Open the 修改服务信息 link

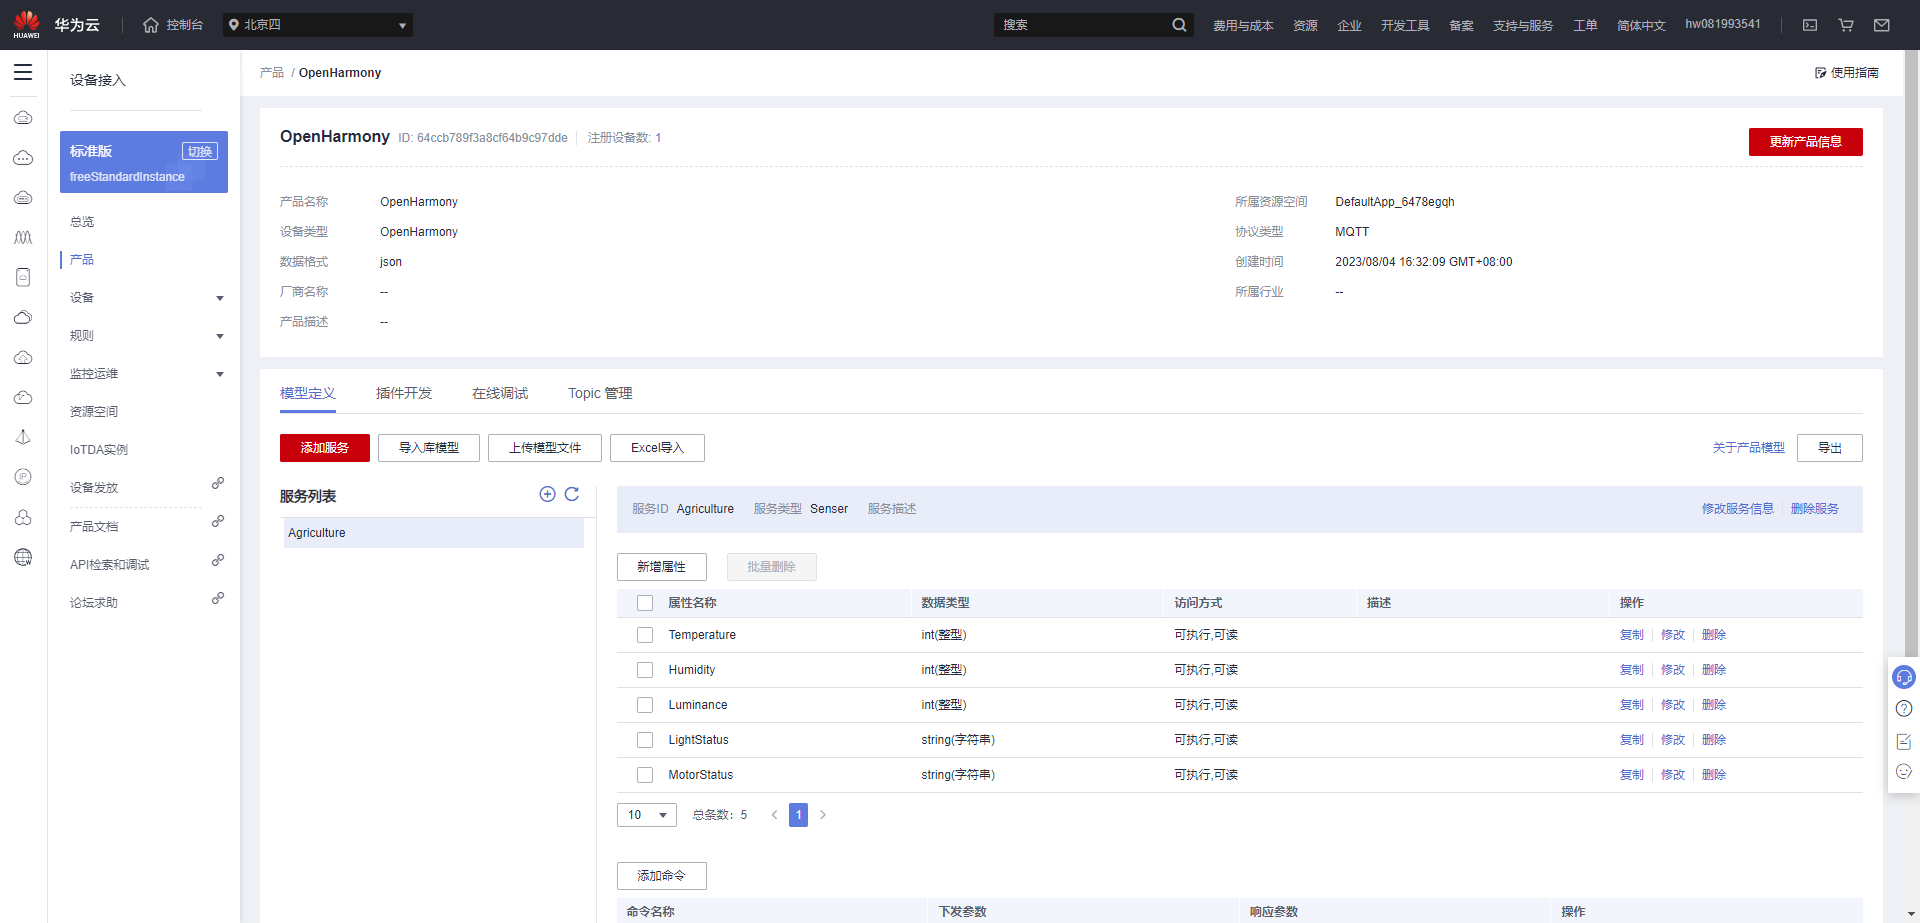coord(1738,509)
